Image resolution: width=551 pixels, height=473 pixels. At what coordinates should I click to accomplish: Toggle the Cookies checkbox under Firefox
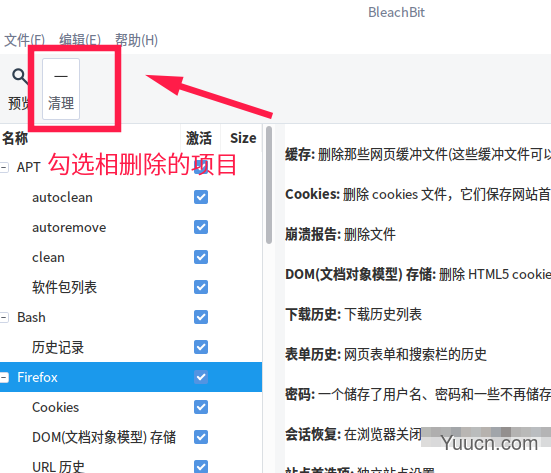point(201,407)
